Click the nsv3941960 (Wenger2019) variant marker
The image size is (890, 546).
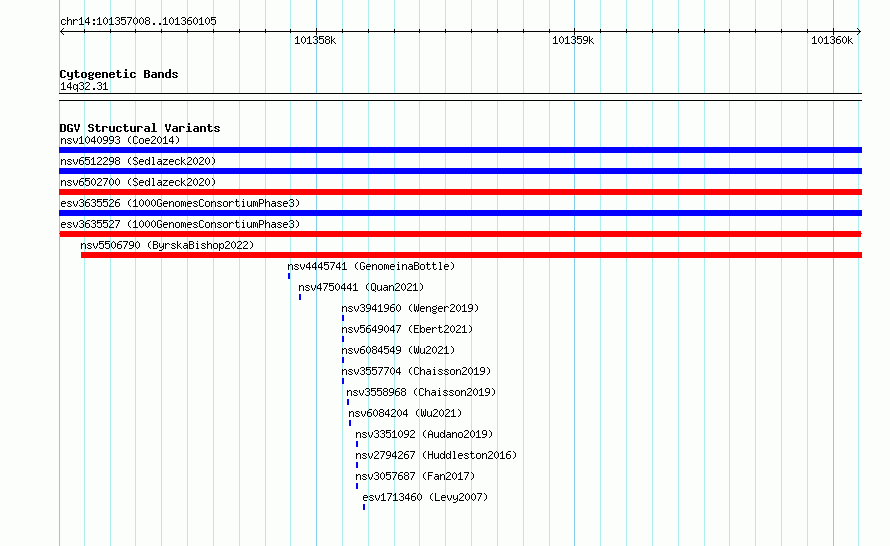[343, 318]
